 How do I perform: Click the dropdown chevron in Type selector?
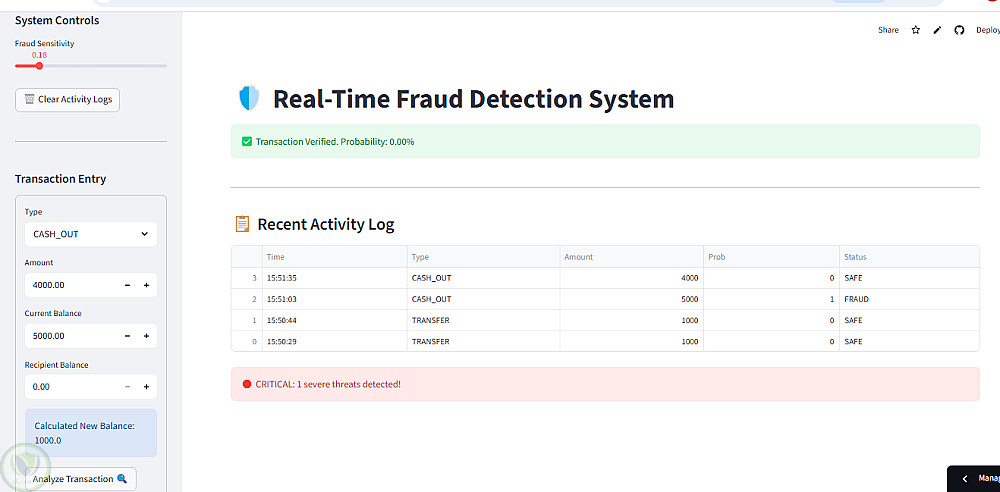click(144, 234)
